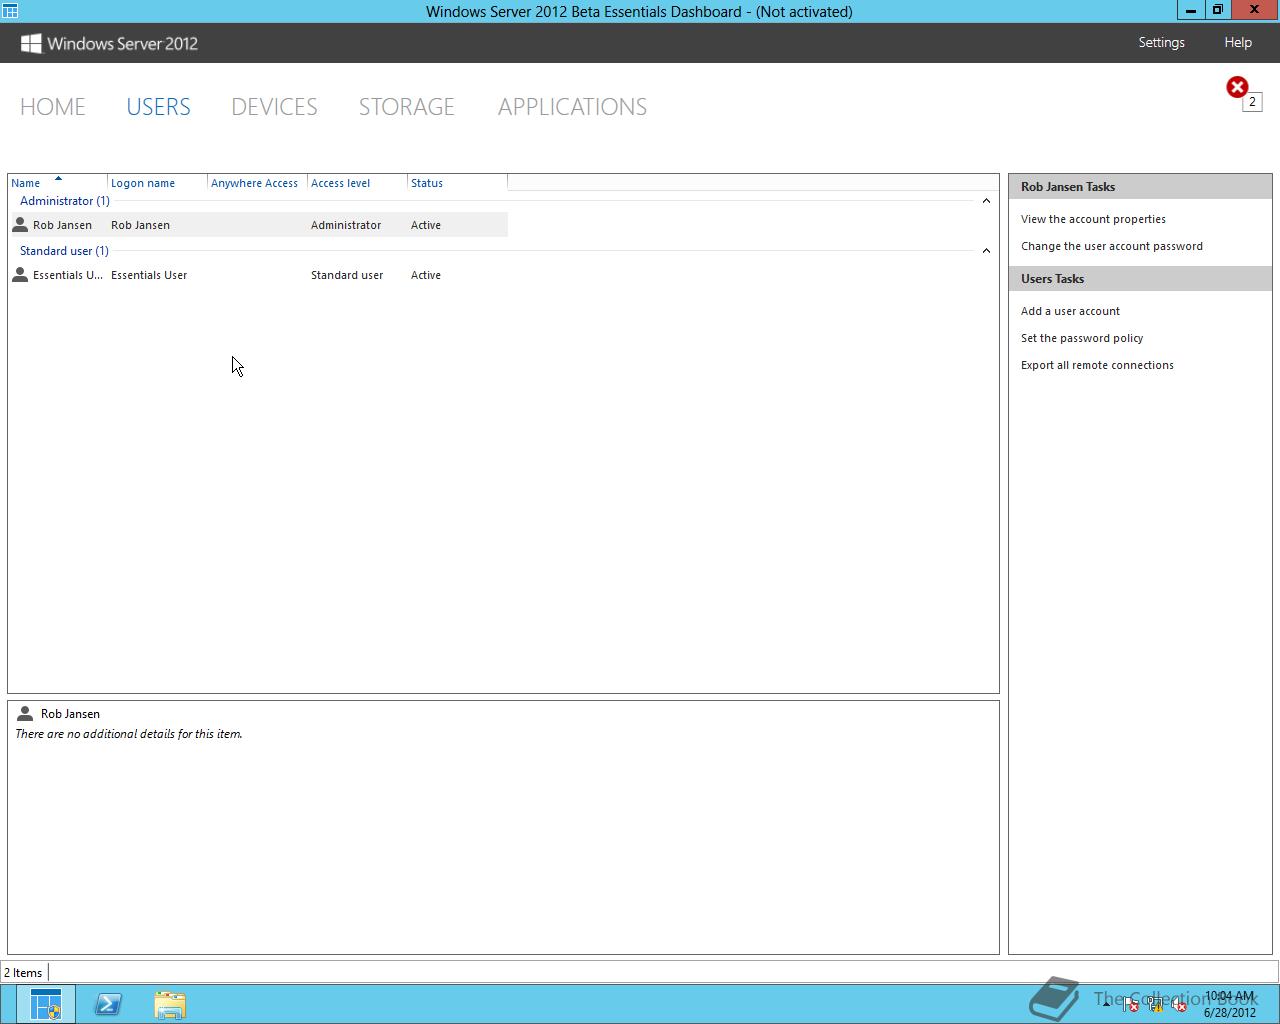Switch to the USERS tab
The image size is (1280, 1024).
click(x=158, y=107)
